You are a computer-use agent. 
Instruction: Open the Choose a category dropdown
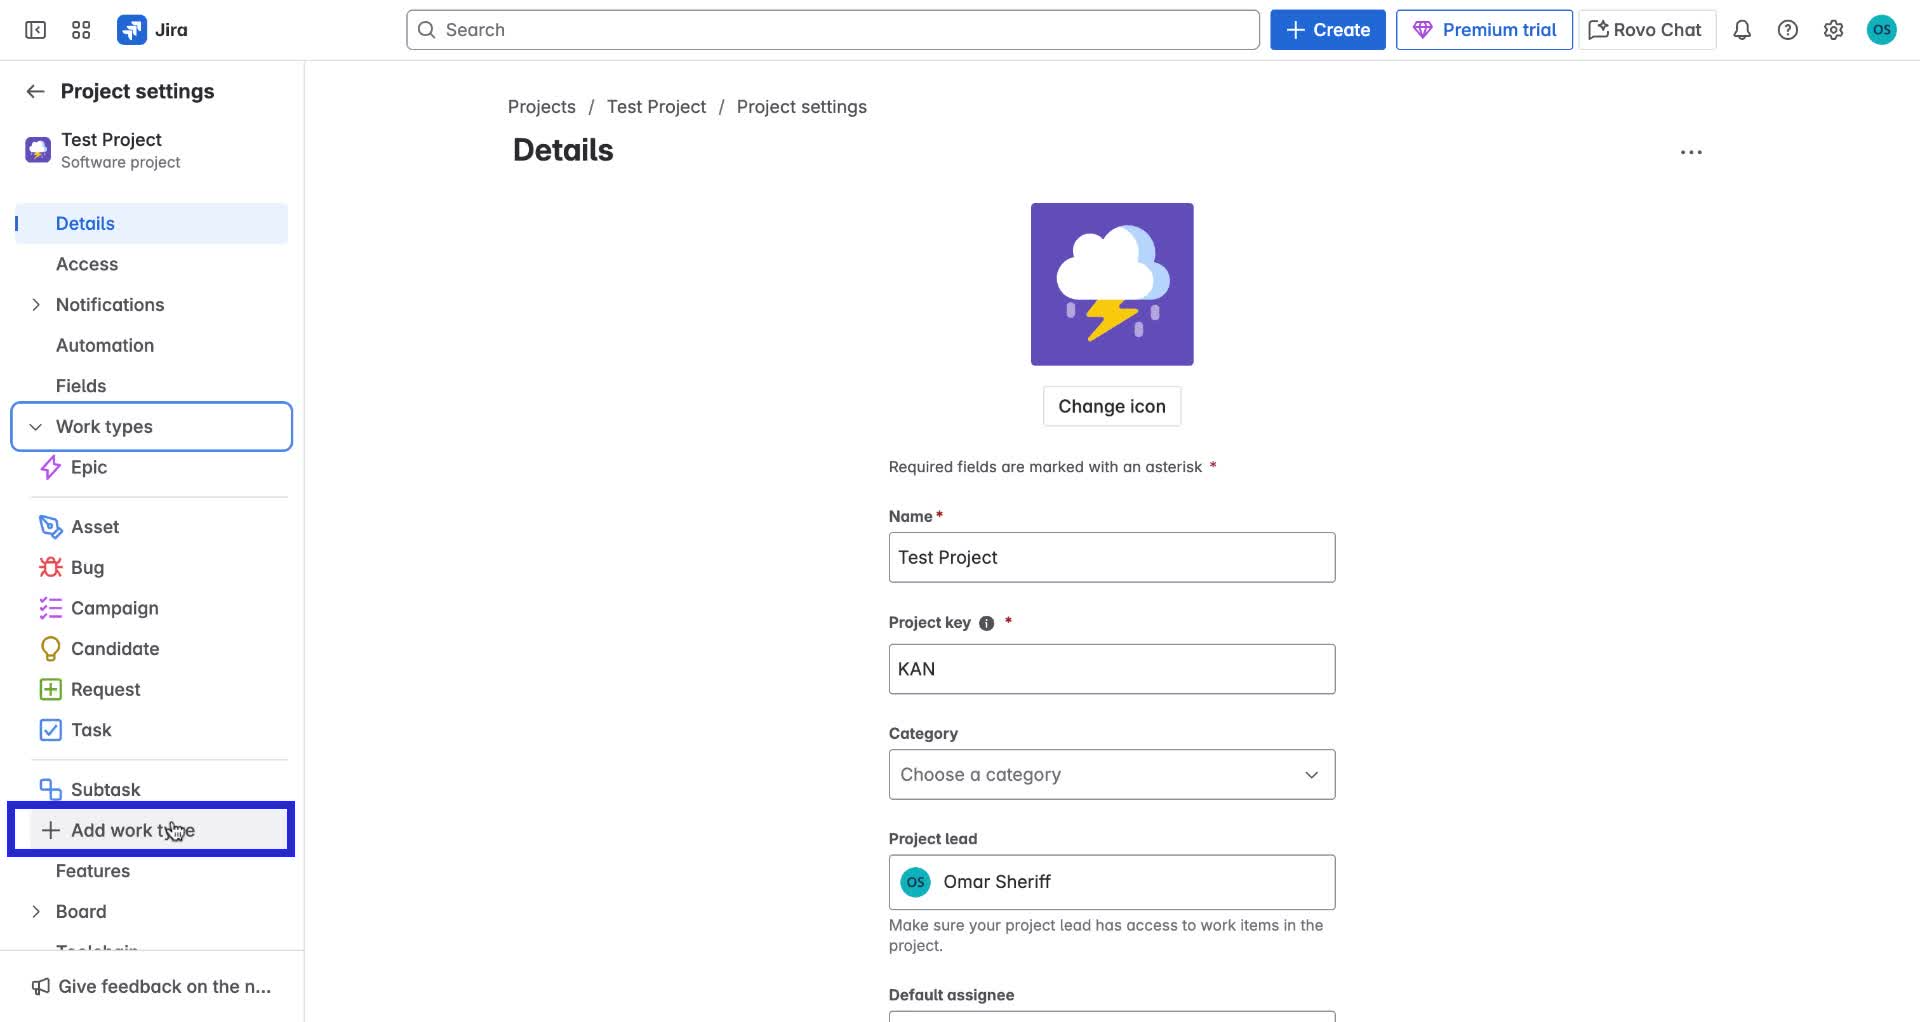[1111, 774]
